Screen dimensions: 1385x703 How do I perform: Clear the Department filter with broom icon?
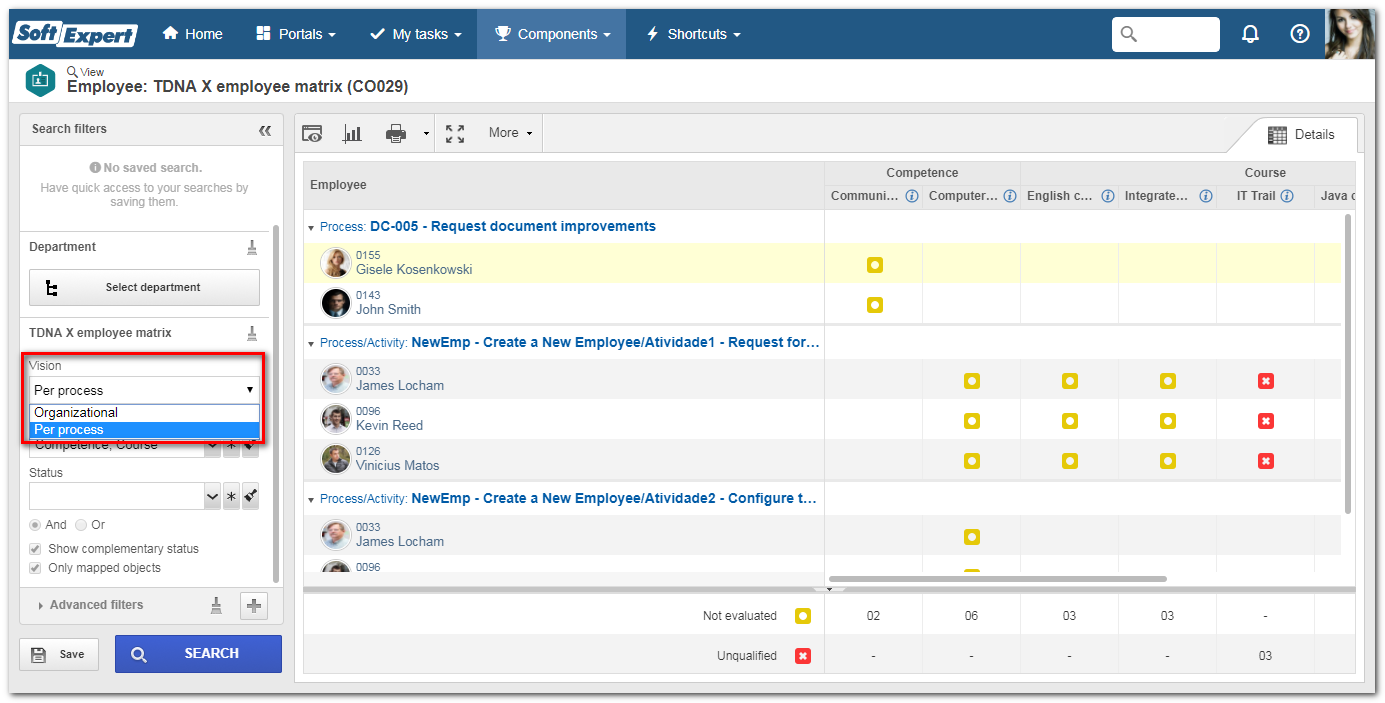click(252, 247)
